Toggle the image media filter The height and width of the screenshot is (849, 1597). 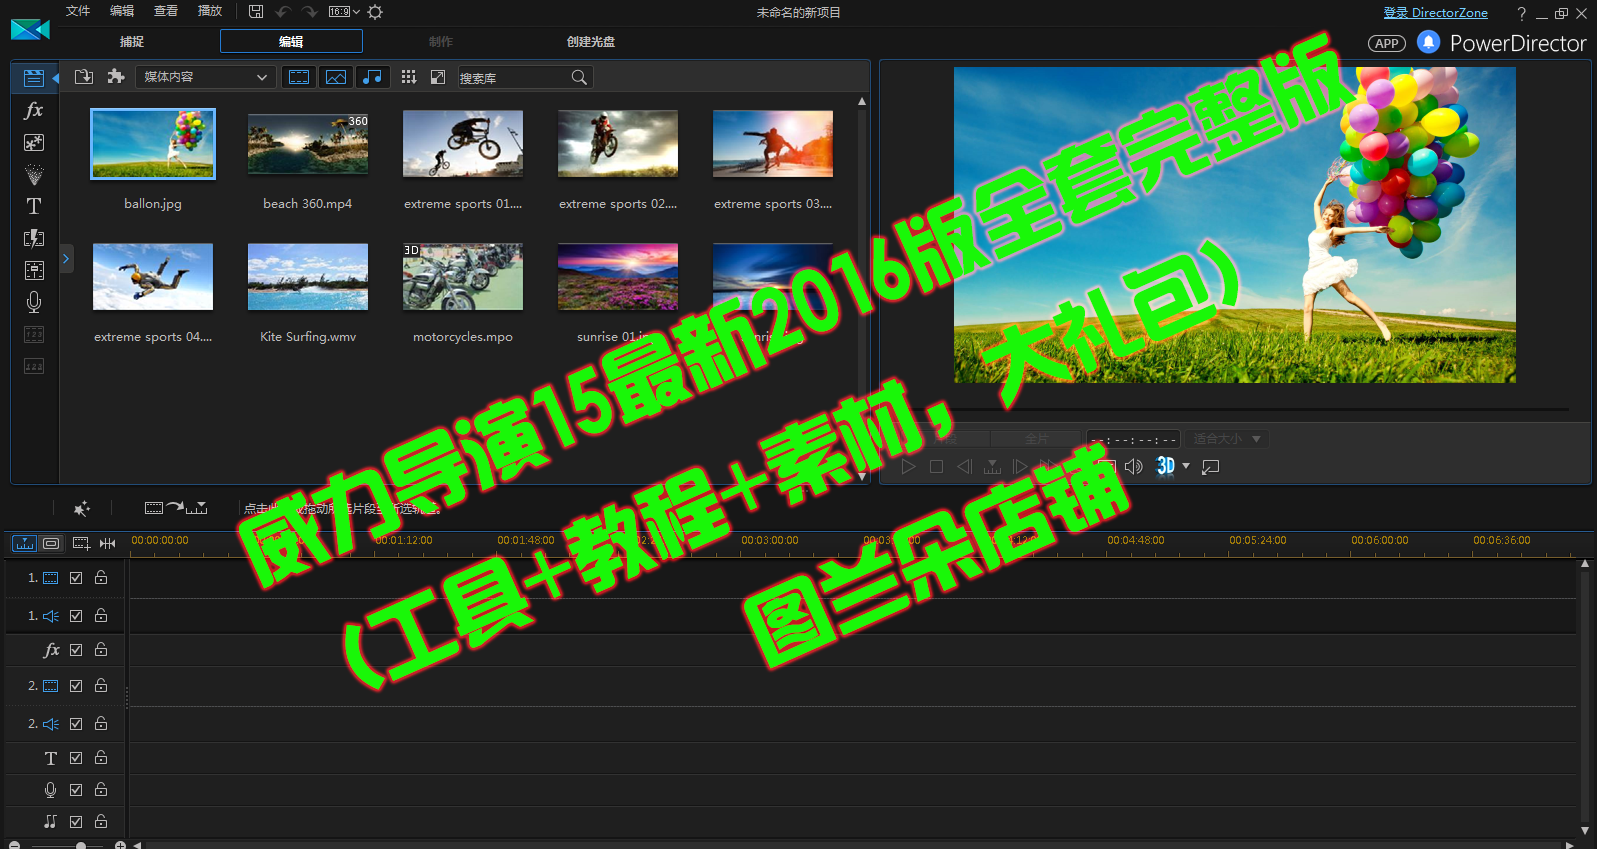tap(336, 77)
